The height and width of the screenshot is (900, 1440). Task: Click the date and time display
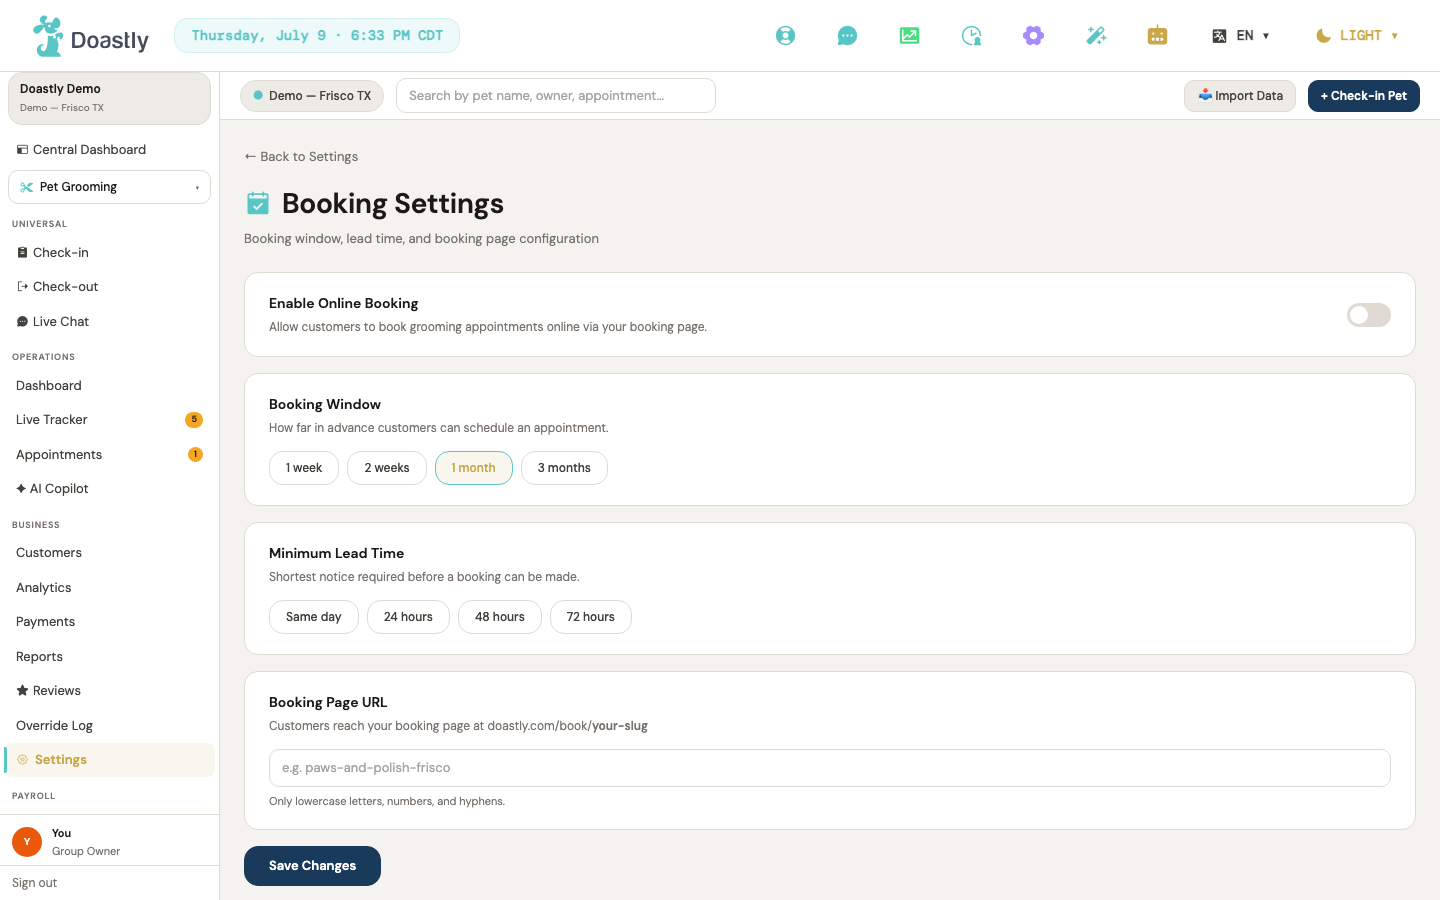pos(317,36)
